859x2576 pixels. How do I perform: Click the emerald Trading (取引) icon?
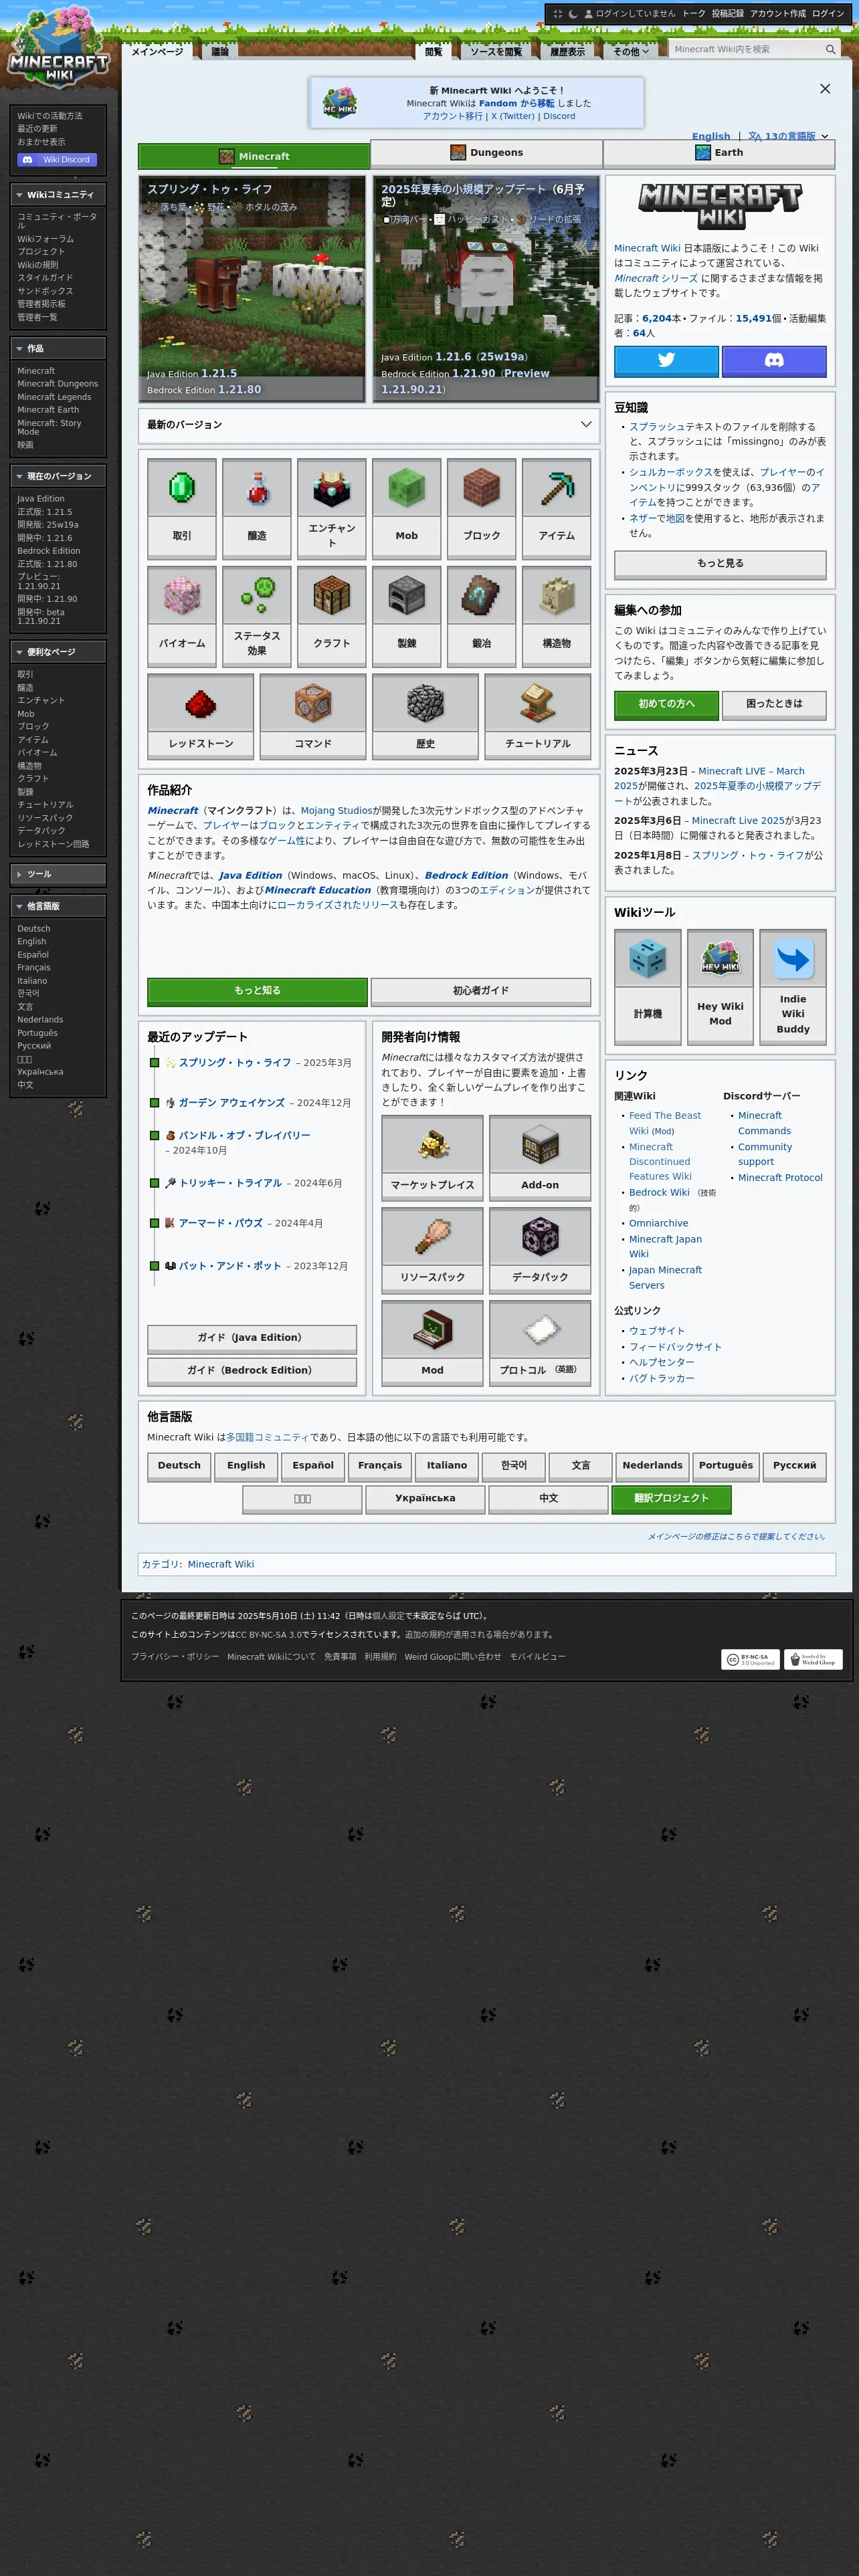pyautogui.click(x=182, y=490)
